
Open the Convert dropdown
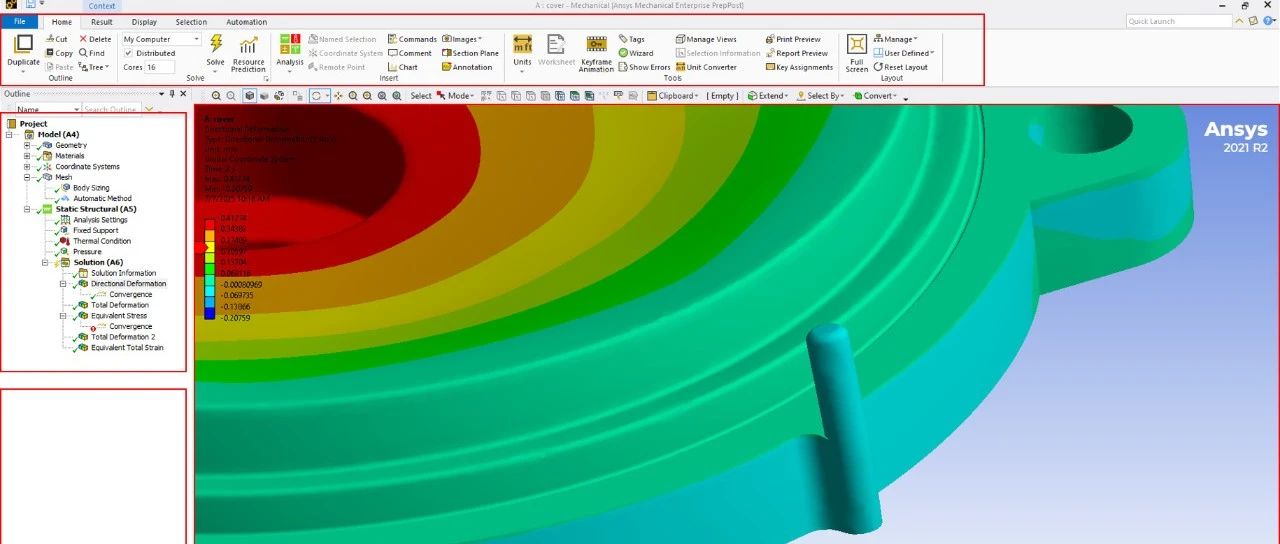tap(876, 96)
